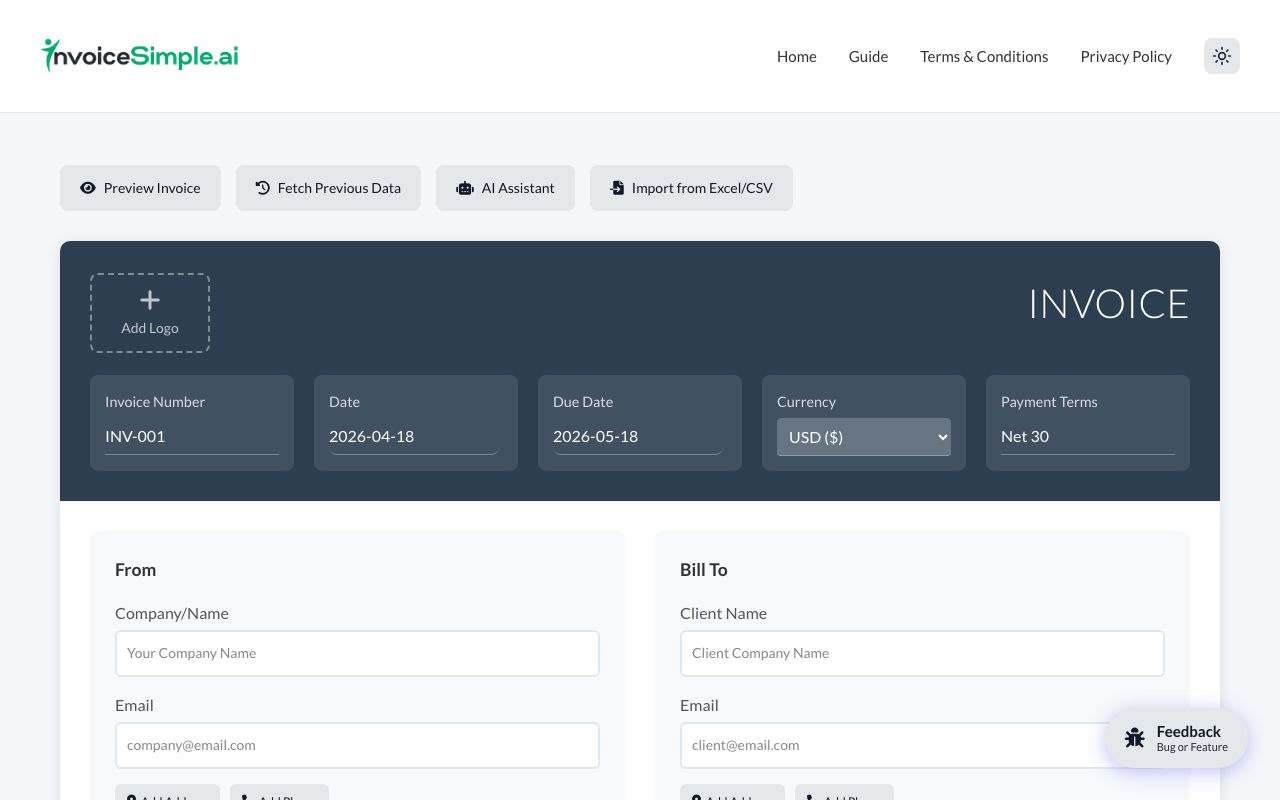Open the Guide page
Viewport: 1280px width, 800px height.
(868, 56)
